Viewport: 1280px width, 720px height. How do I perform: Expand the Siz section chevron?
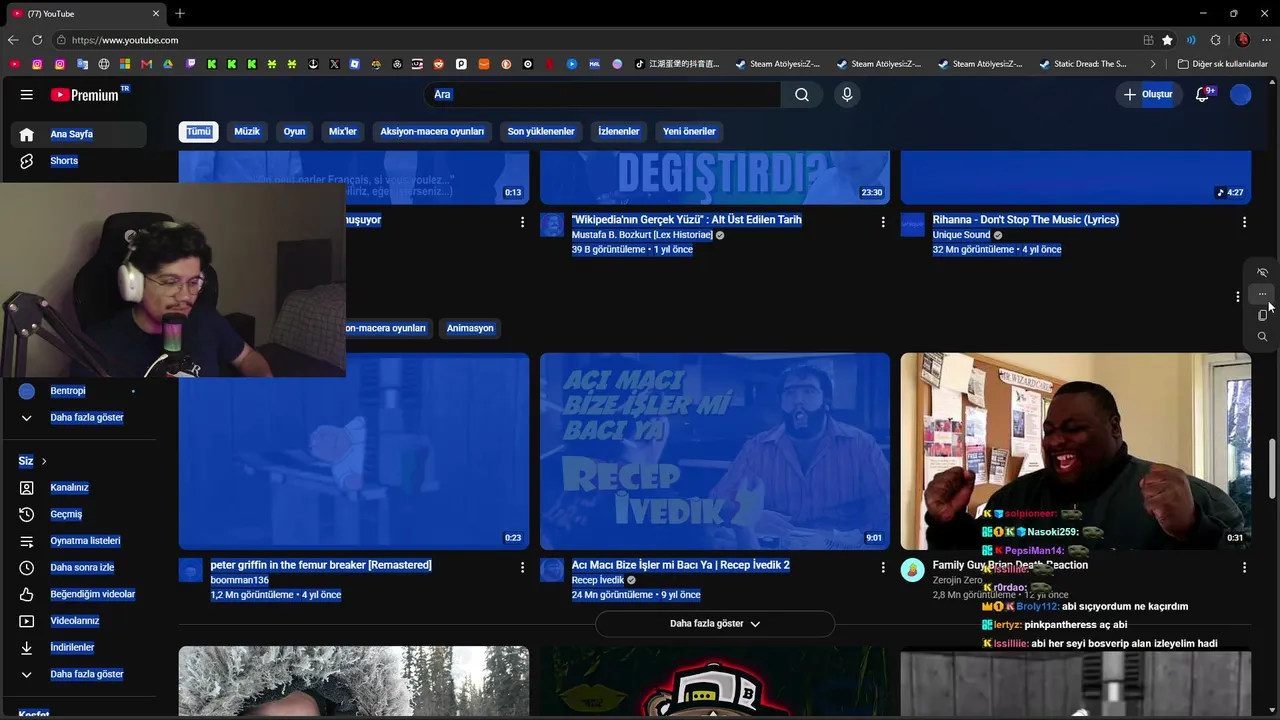pyautogui.click(x=44, y=461)
